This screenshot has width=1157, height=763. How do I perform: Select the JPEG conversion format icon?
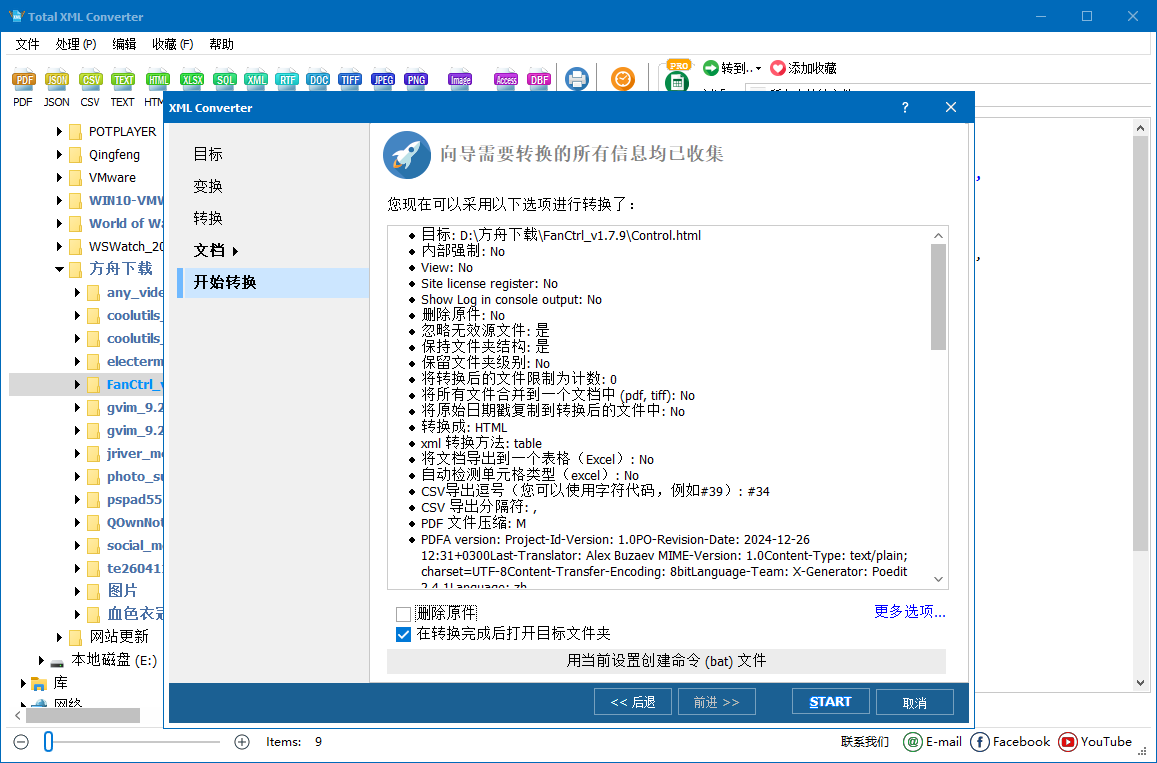click(x=383, y=79)
